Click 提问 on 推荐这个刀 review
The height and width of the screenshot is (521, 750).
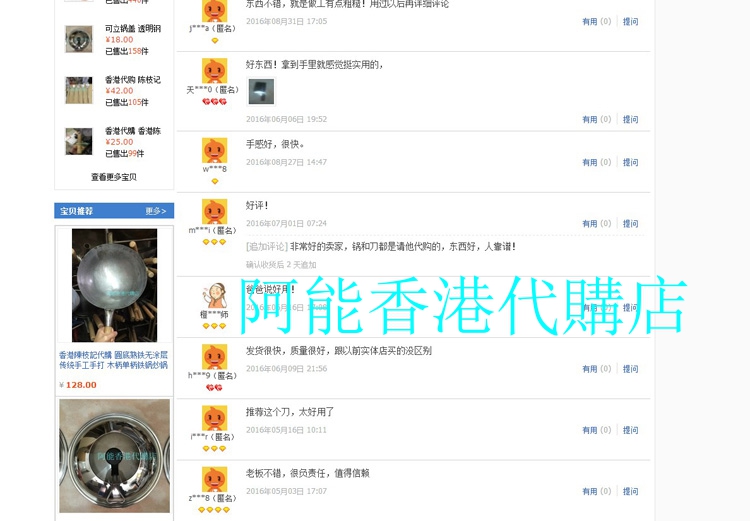630,430
